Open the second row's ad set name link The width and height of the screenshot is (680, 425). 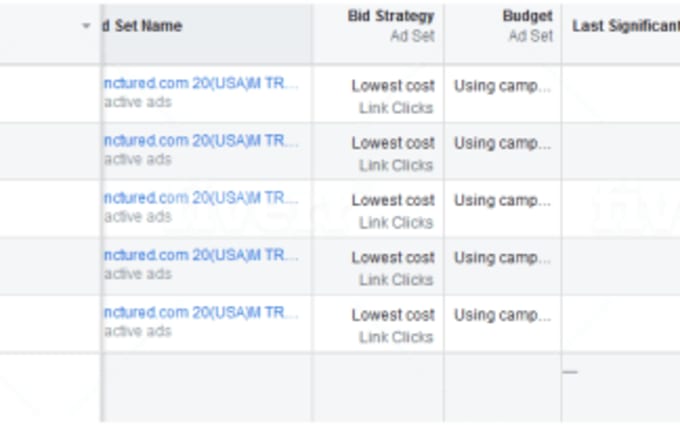click(x=201, y=141)
